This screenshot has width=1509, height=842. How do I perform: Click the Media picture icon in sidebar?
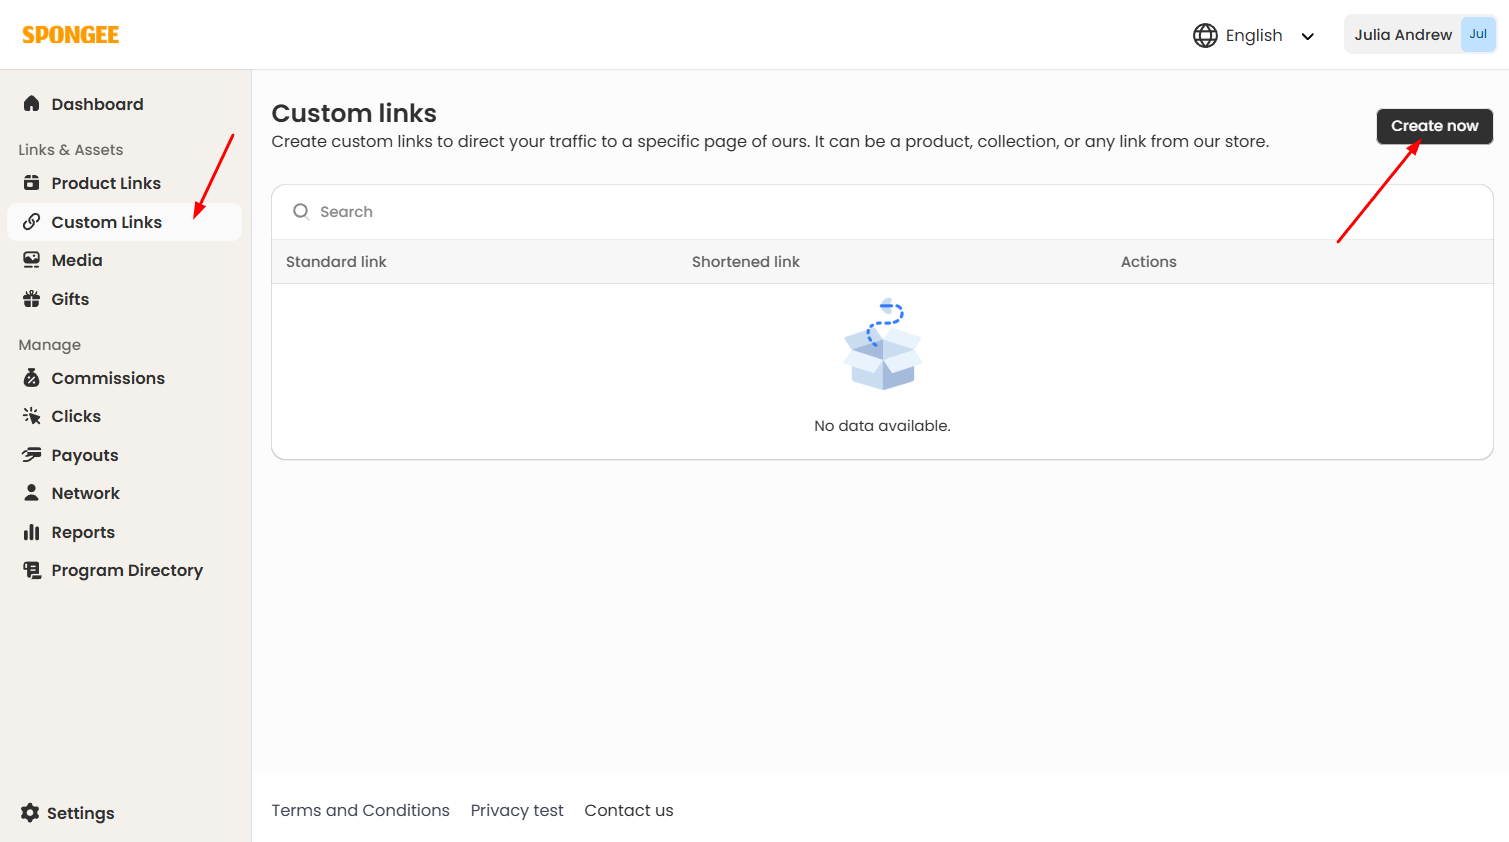click(x=31, y=260)
